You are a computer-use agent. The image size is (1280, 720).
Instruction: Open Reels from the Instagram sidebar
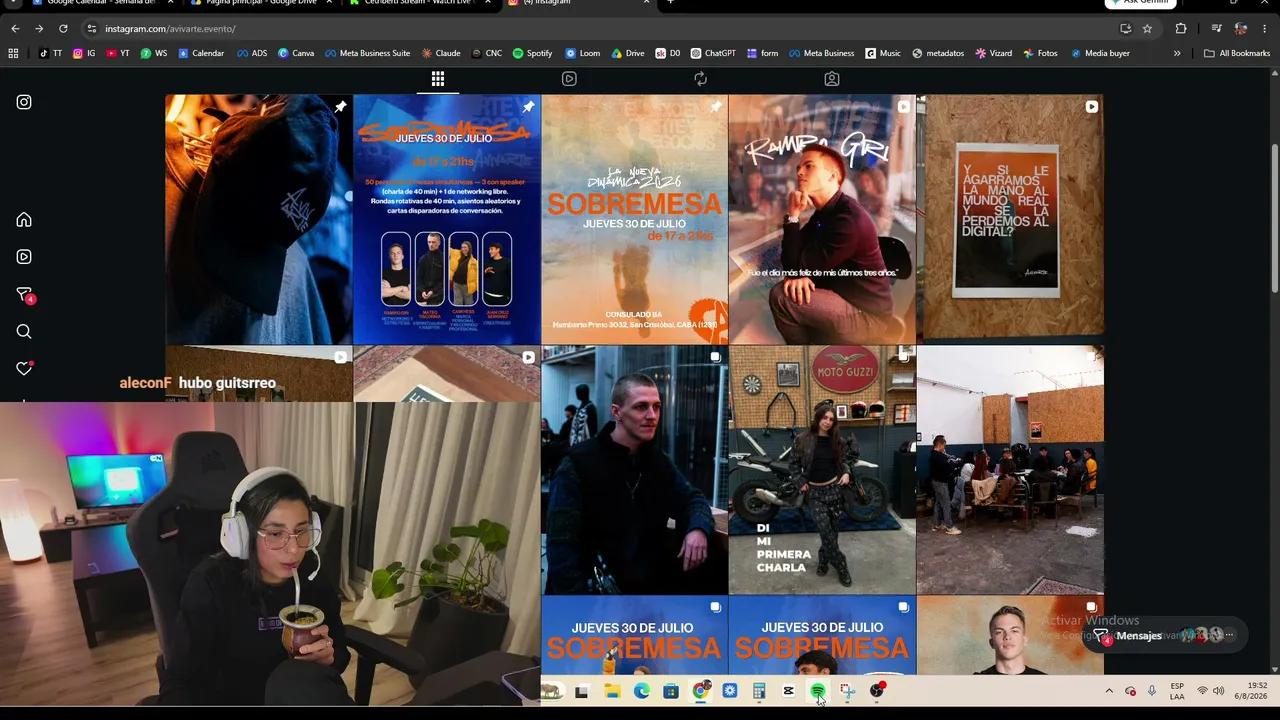tap(24, 257)
